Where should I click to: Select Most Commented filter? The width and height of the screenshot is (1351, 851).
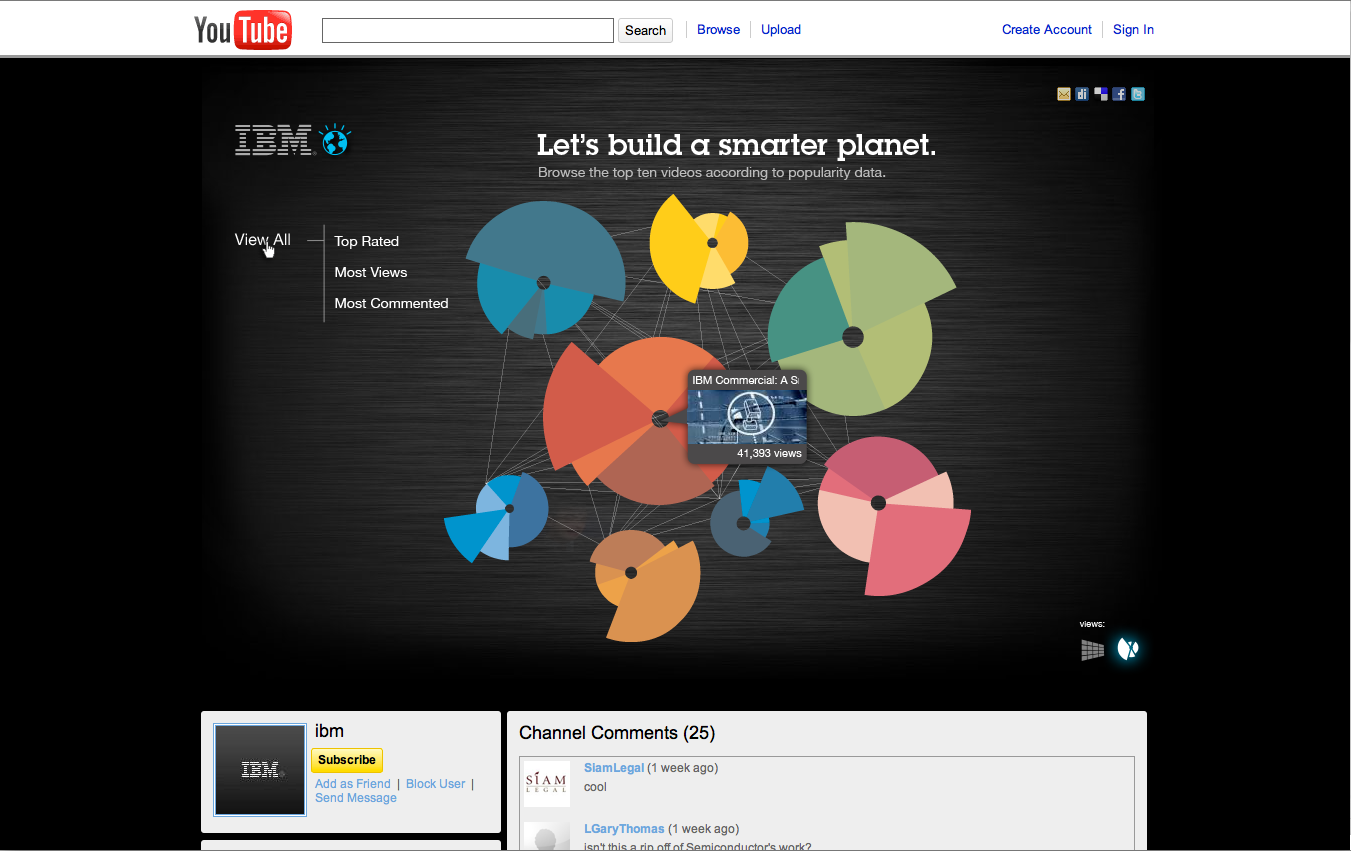coord(391,303)
